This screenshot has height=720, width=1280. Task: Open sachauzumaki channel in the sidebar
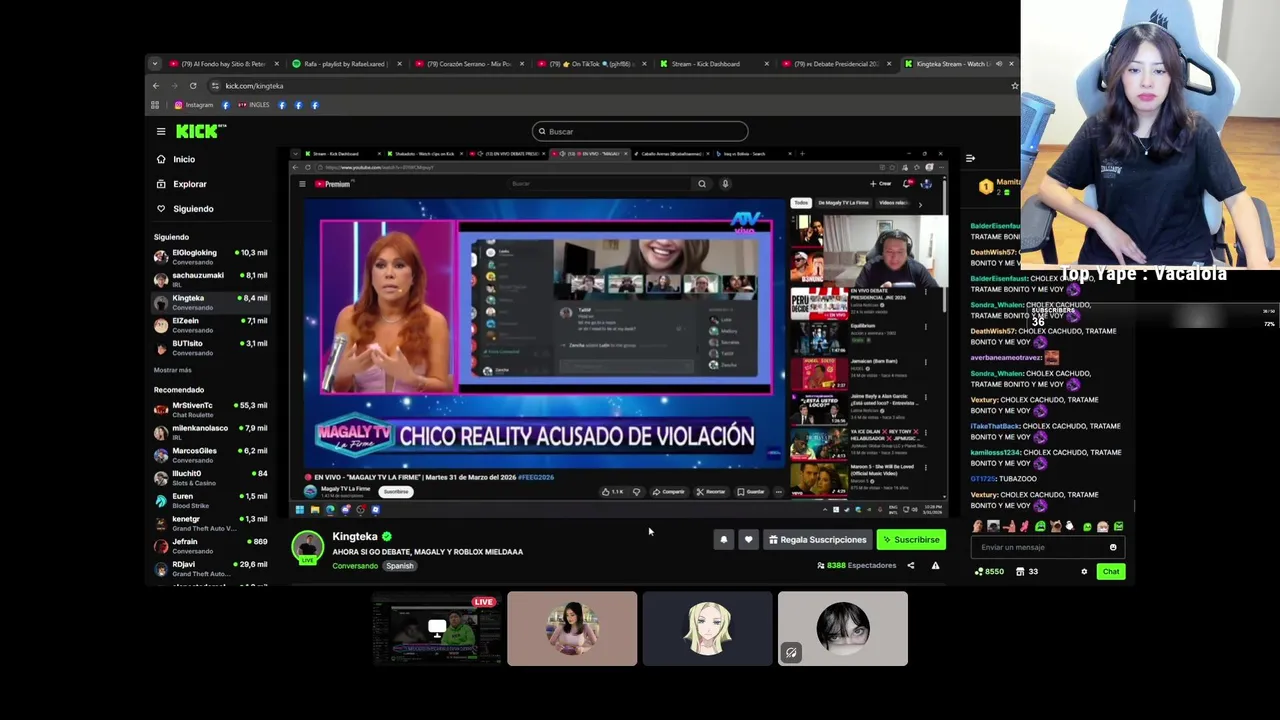pyautogui.click(x=210, y=279)
